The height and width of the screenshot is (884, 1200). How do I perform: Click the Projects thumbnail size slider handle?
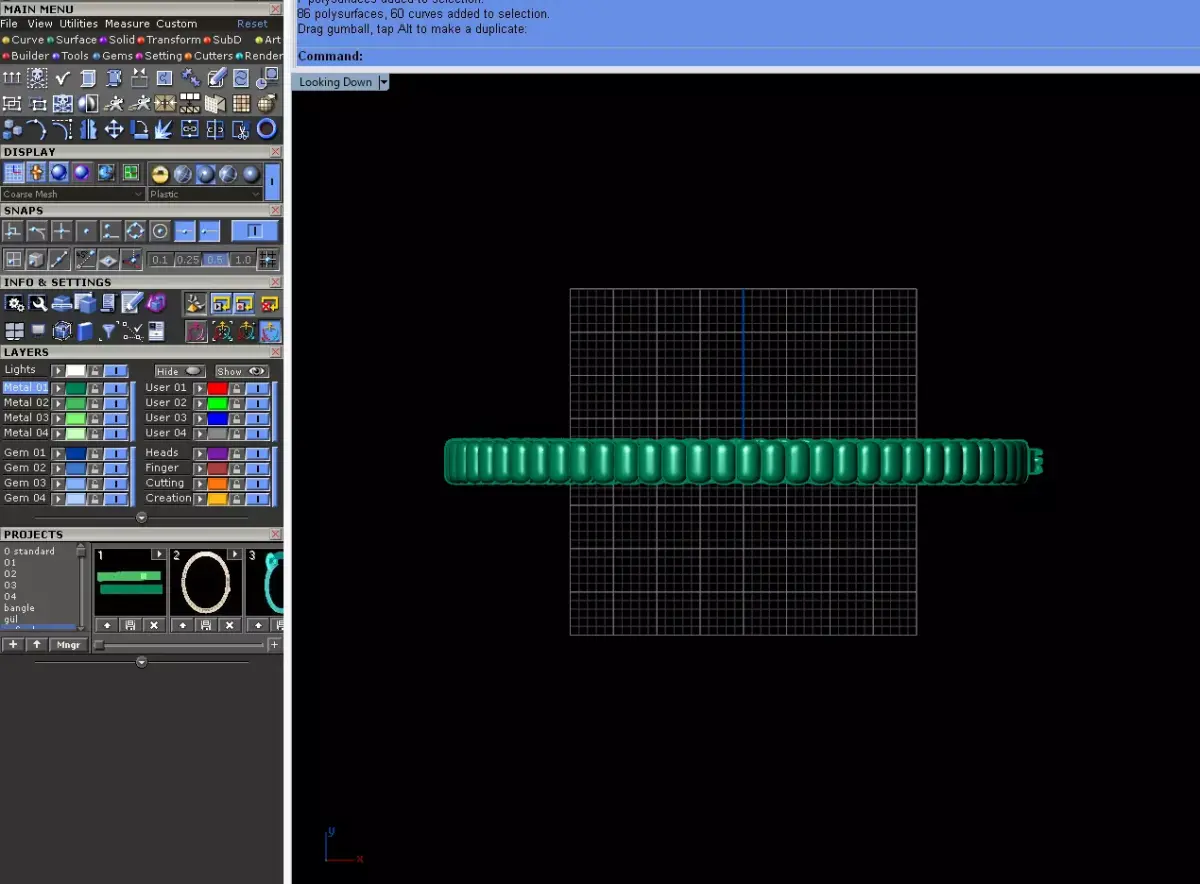tap(99, 646)
